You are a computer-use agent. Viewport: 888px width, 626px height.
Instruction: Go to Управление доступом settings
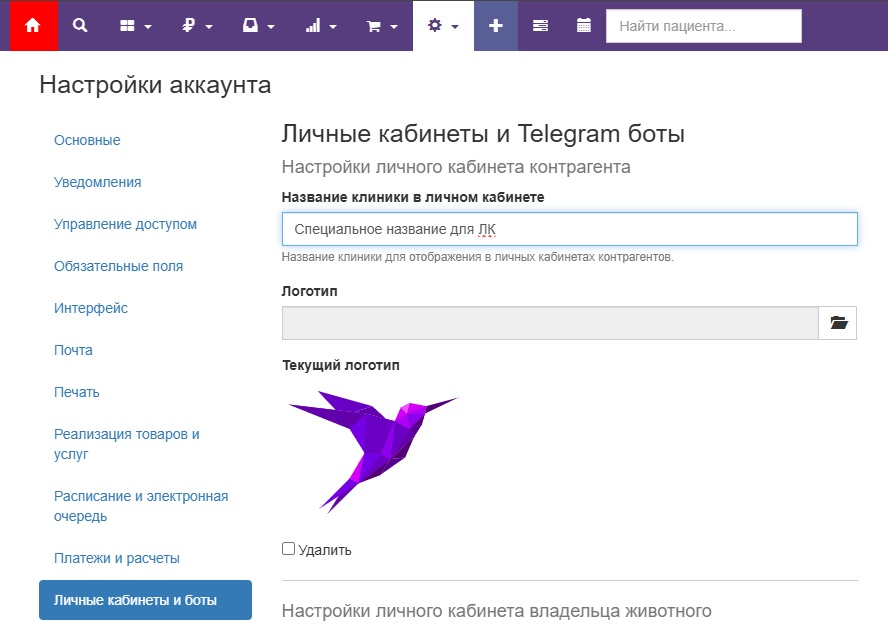point(125,224)
